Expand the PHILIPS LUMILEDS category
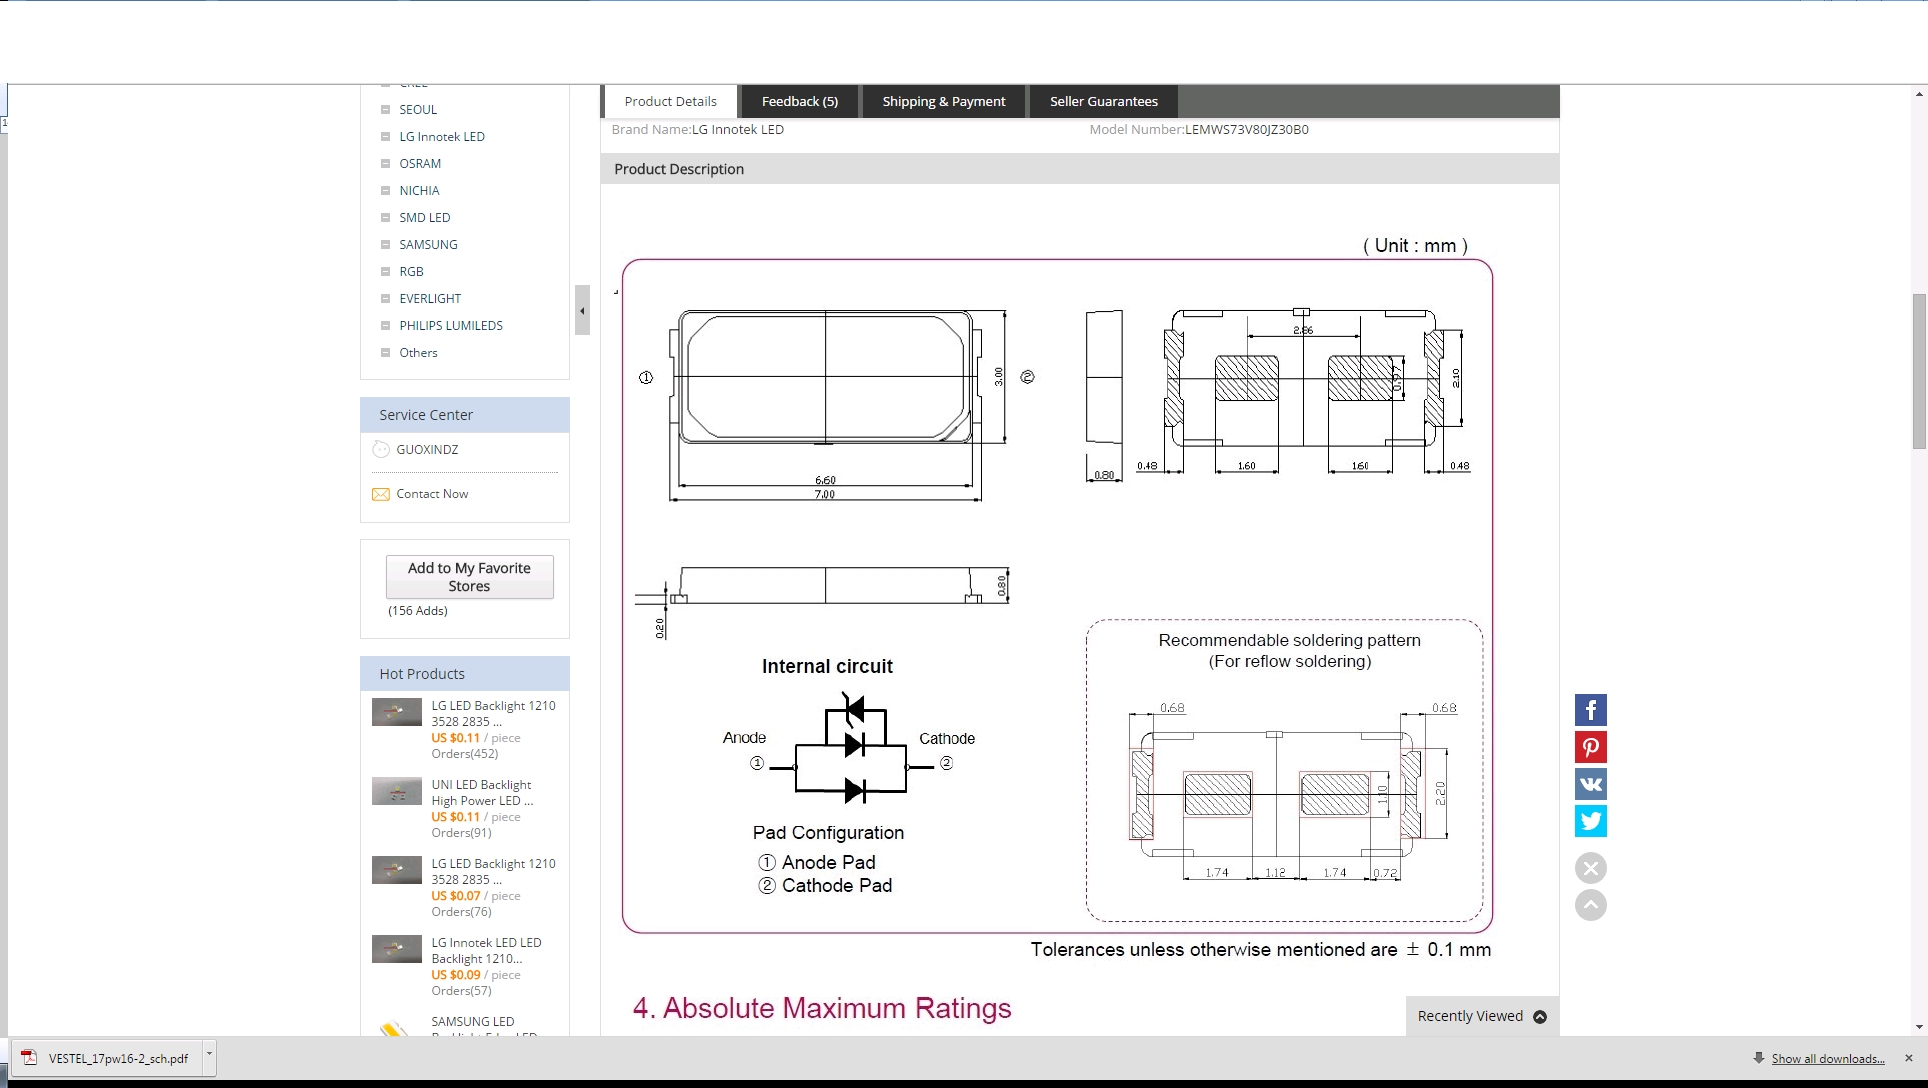The height and width of the screenshot is (1088, 1928). (385, 326)
